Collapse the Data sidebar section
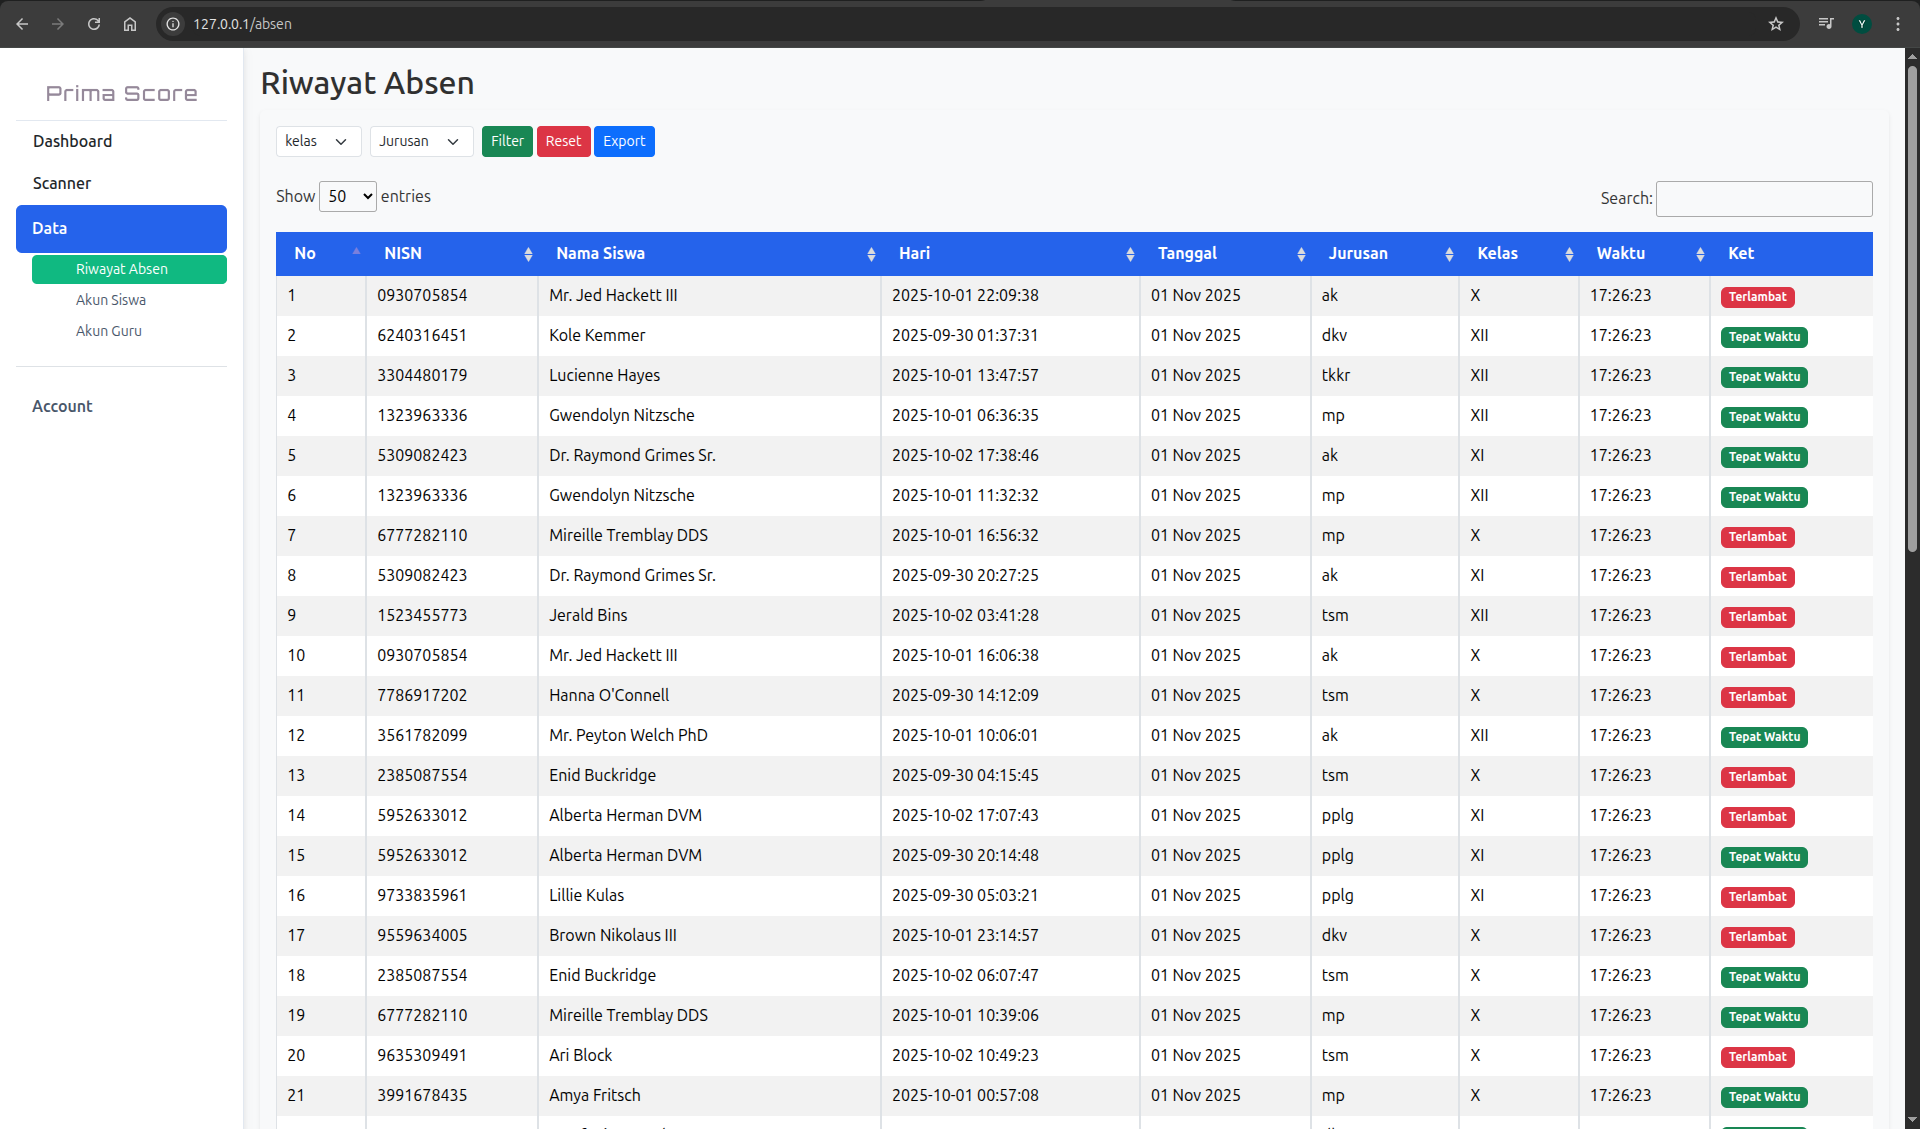This screenshot has width=1920, height=1129. [x=121, y=229]
